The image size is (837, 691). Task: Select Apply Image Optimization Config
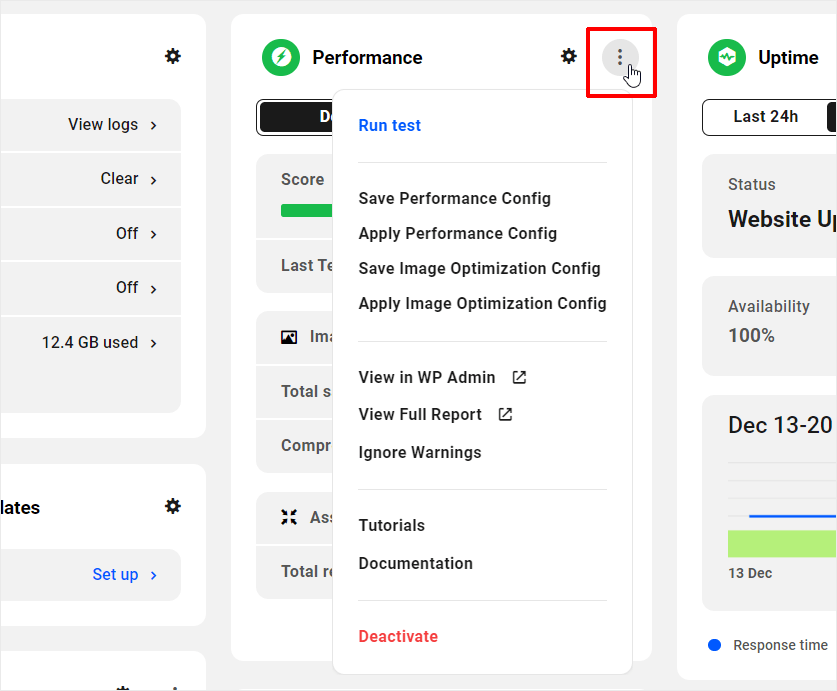(x=483, y=303)
